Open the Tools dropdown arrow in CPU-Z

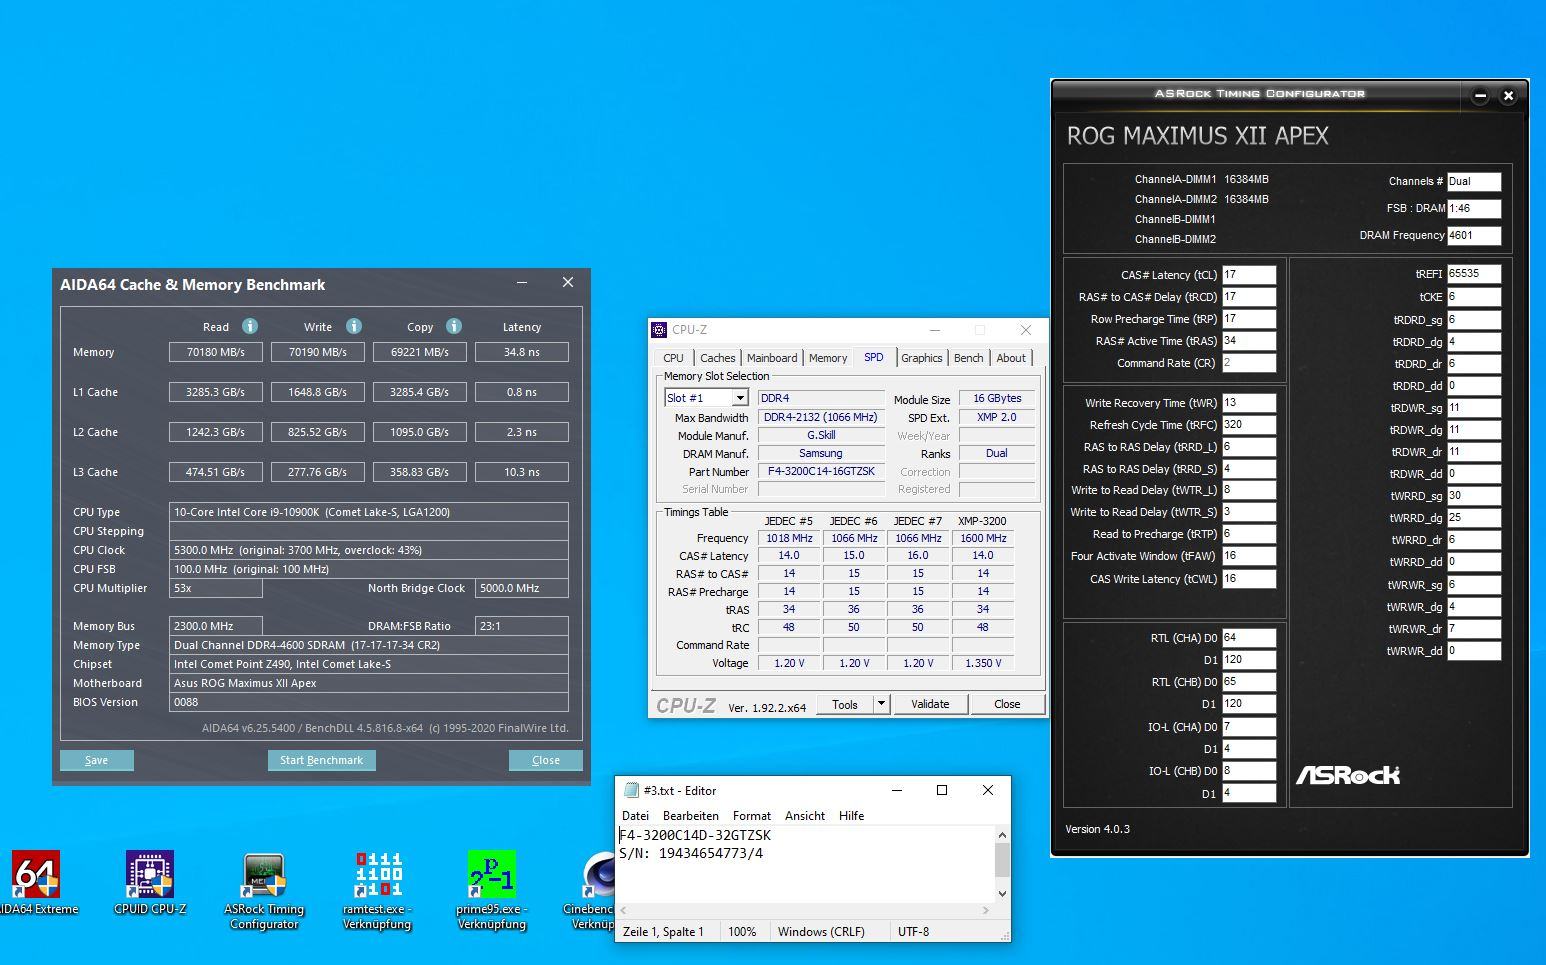point(881,704)
